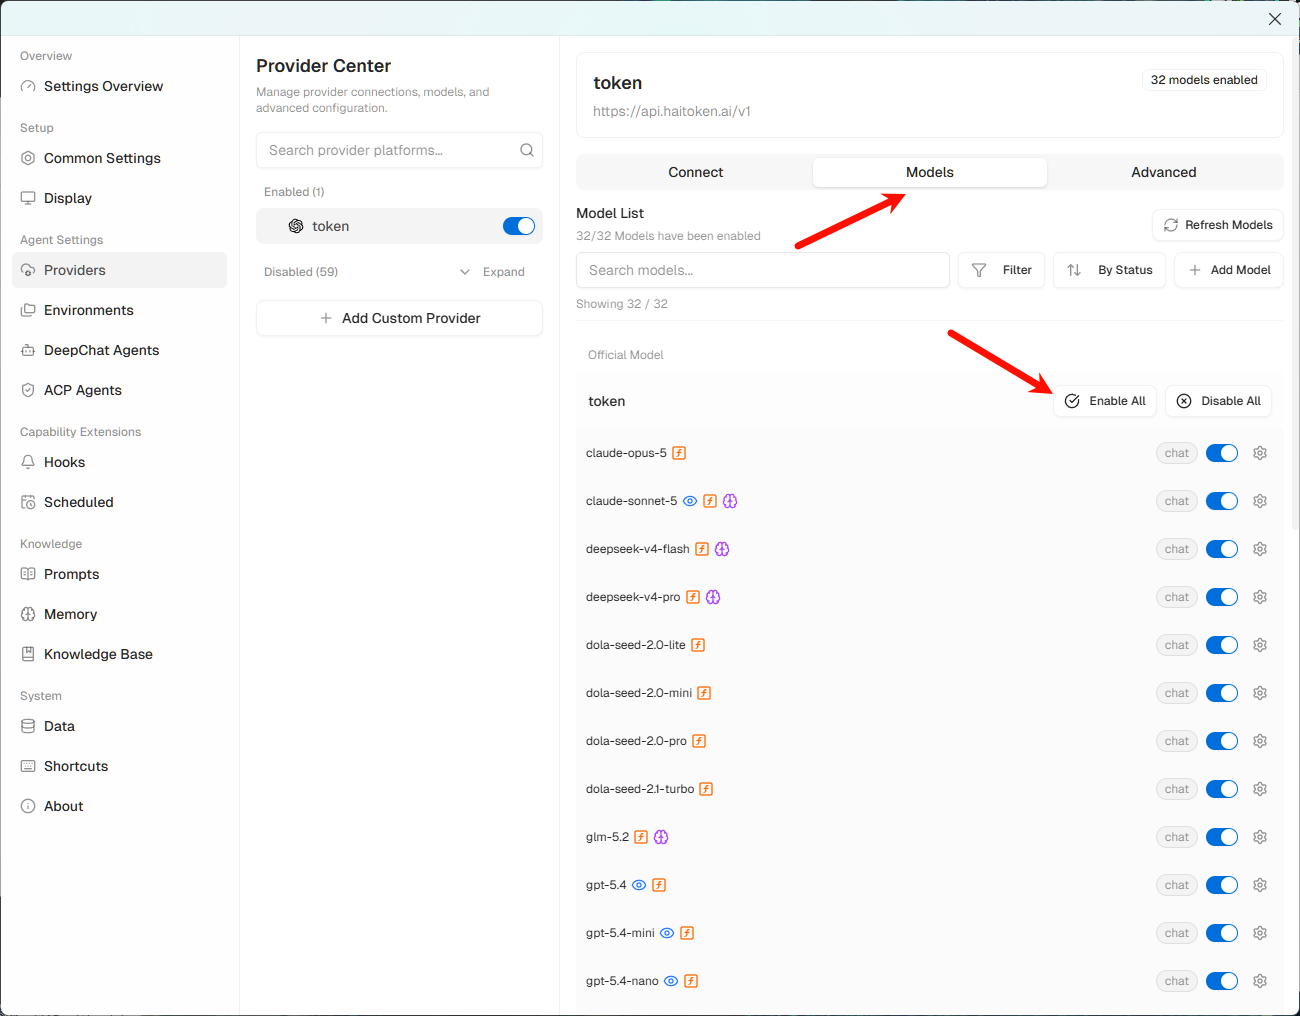Open DeepChat Agents in the sidebar

(119, 350)
